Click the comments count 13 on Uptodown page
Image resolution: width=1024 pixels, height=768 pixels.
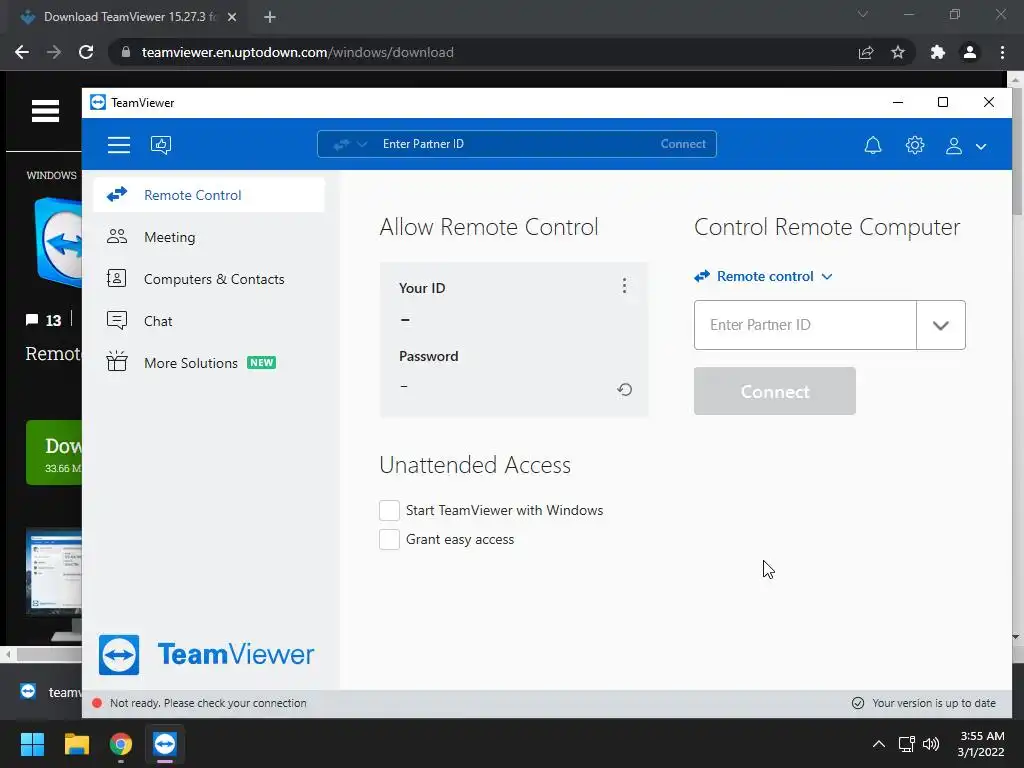44,320
